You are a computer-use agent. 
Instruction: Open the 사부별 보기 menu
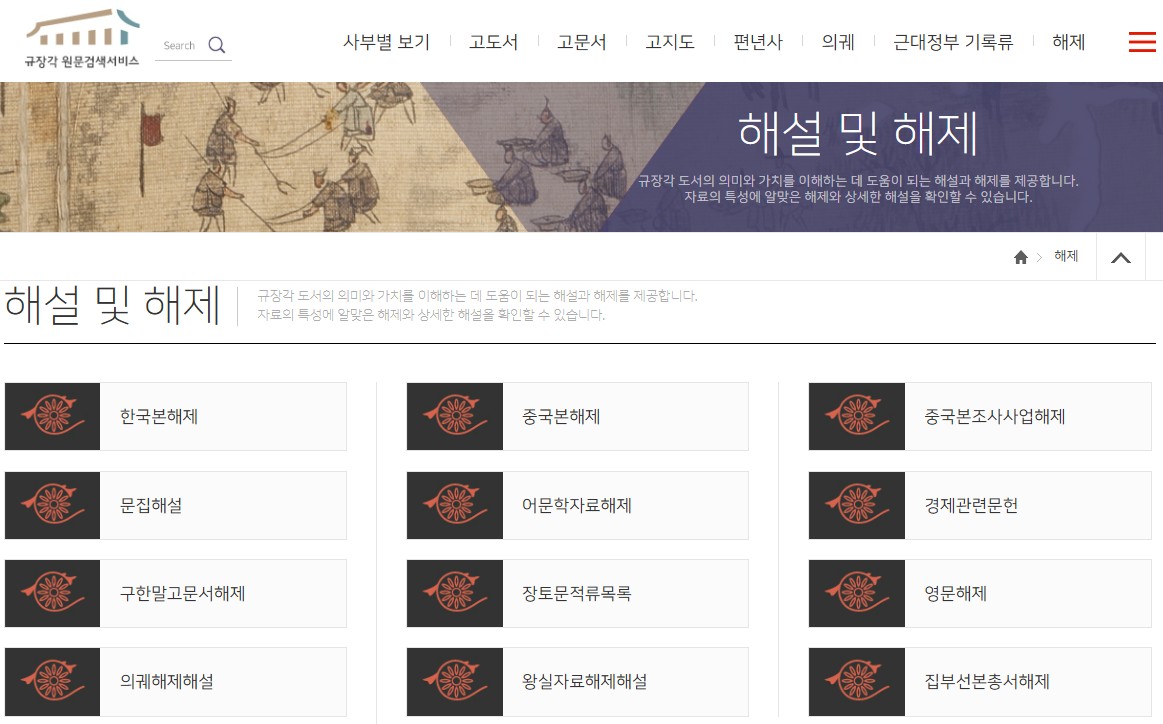point(386,42)
